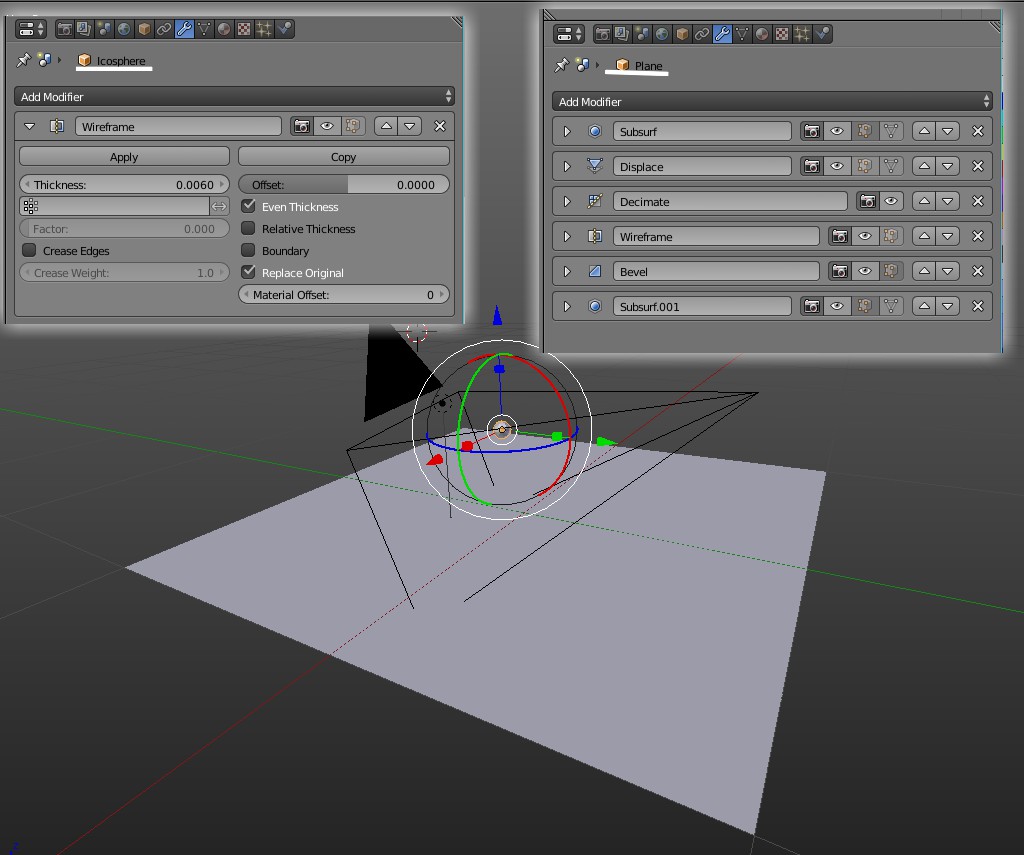Open Texture tab in Icosphere panel
Viewport: 1024px width, 855px height.
click(244, 29)
